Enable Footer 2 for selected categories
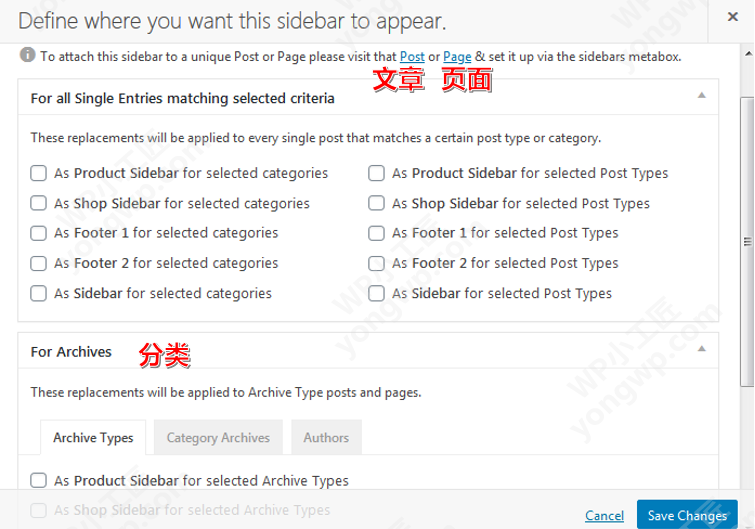This screenshot has height=529, width=755. click(39, 263)
